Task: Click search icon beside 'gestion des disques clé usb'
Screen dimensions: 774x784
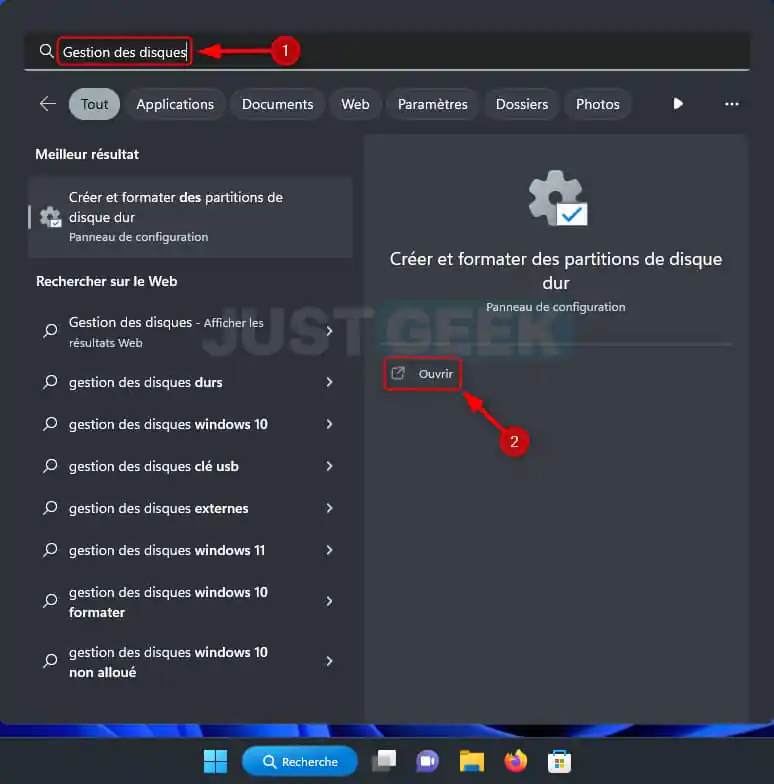Action: (x=50, y=466)
